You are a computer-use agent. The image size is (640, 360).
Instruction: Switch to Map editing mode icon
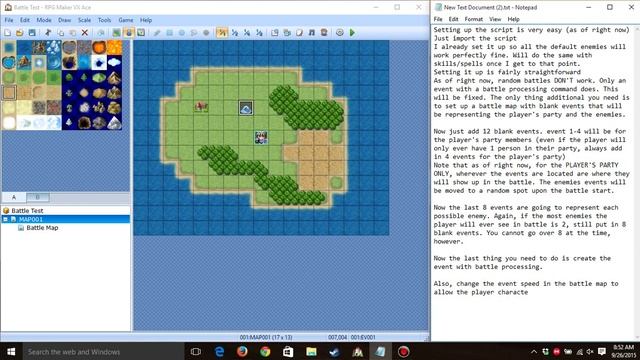[x=117, y=33]
